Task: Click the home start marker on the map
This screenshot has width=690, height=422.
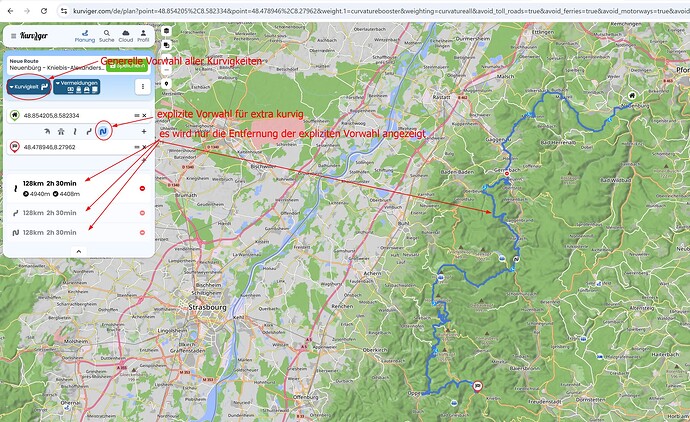Action: [632, 96]
